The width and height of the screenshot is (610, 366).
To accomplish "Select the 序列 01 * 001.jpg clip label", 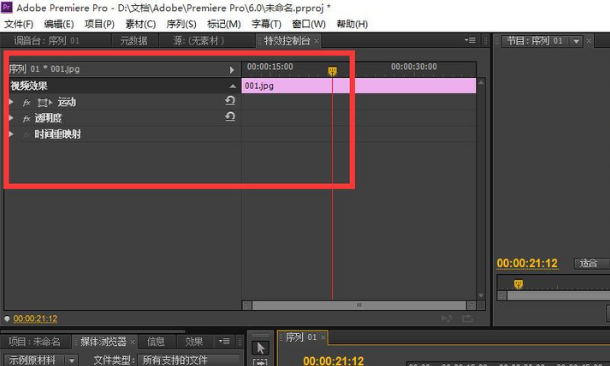I will pos(44,69).
